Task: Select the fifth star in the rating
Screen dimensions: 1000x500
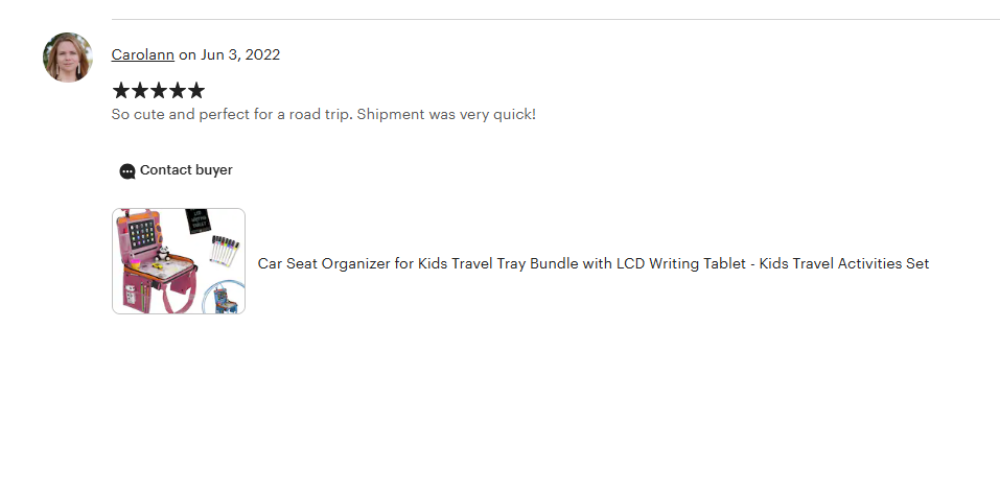Action: 196,91
